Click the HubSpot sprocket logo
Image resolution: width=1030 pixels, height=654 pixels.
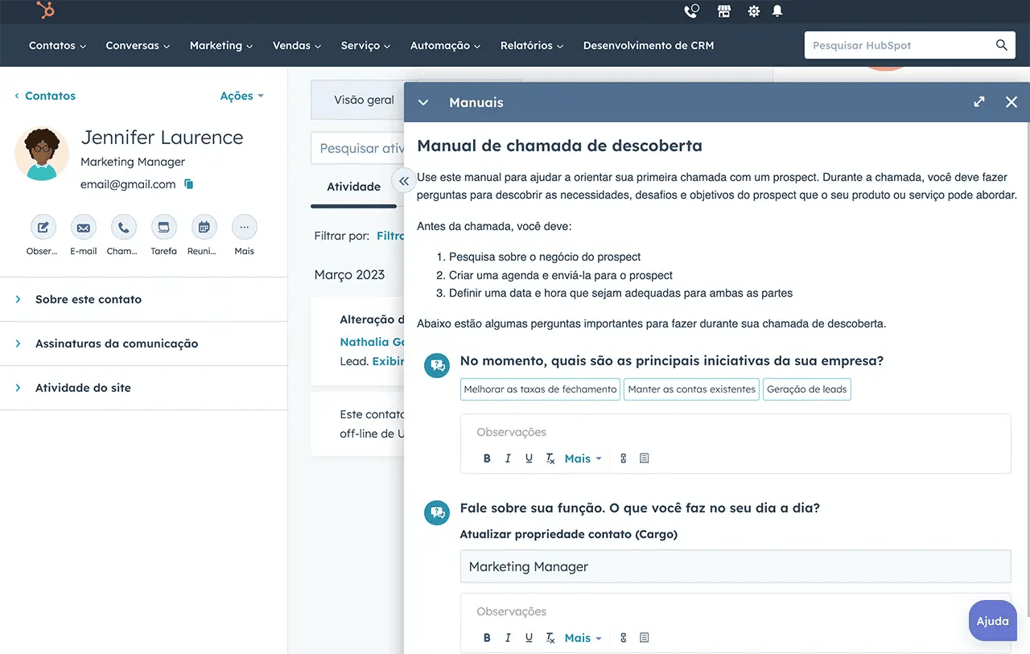pyautogui.click(x=45, y=10)
